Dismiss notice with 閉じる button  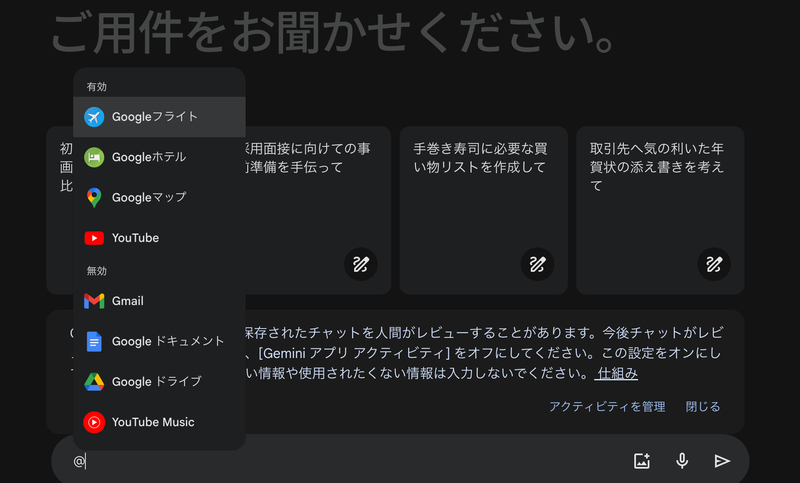[x=703, y=406]
